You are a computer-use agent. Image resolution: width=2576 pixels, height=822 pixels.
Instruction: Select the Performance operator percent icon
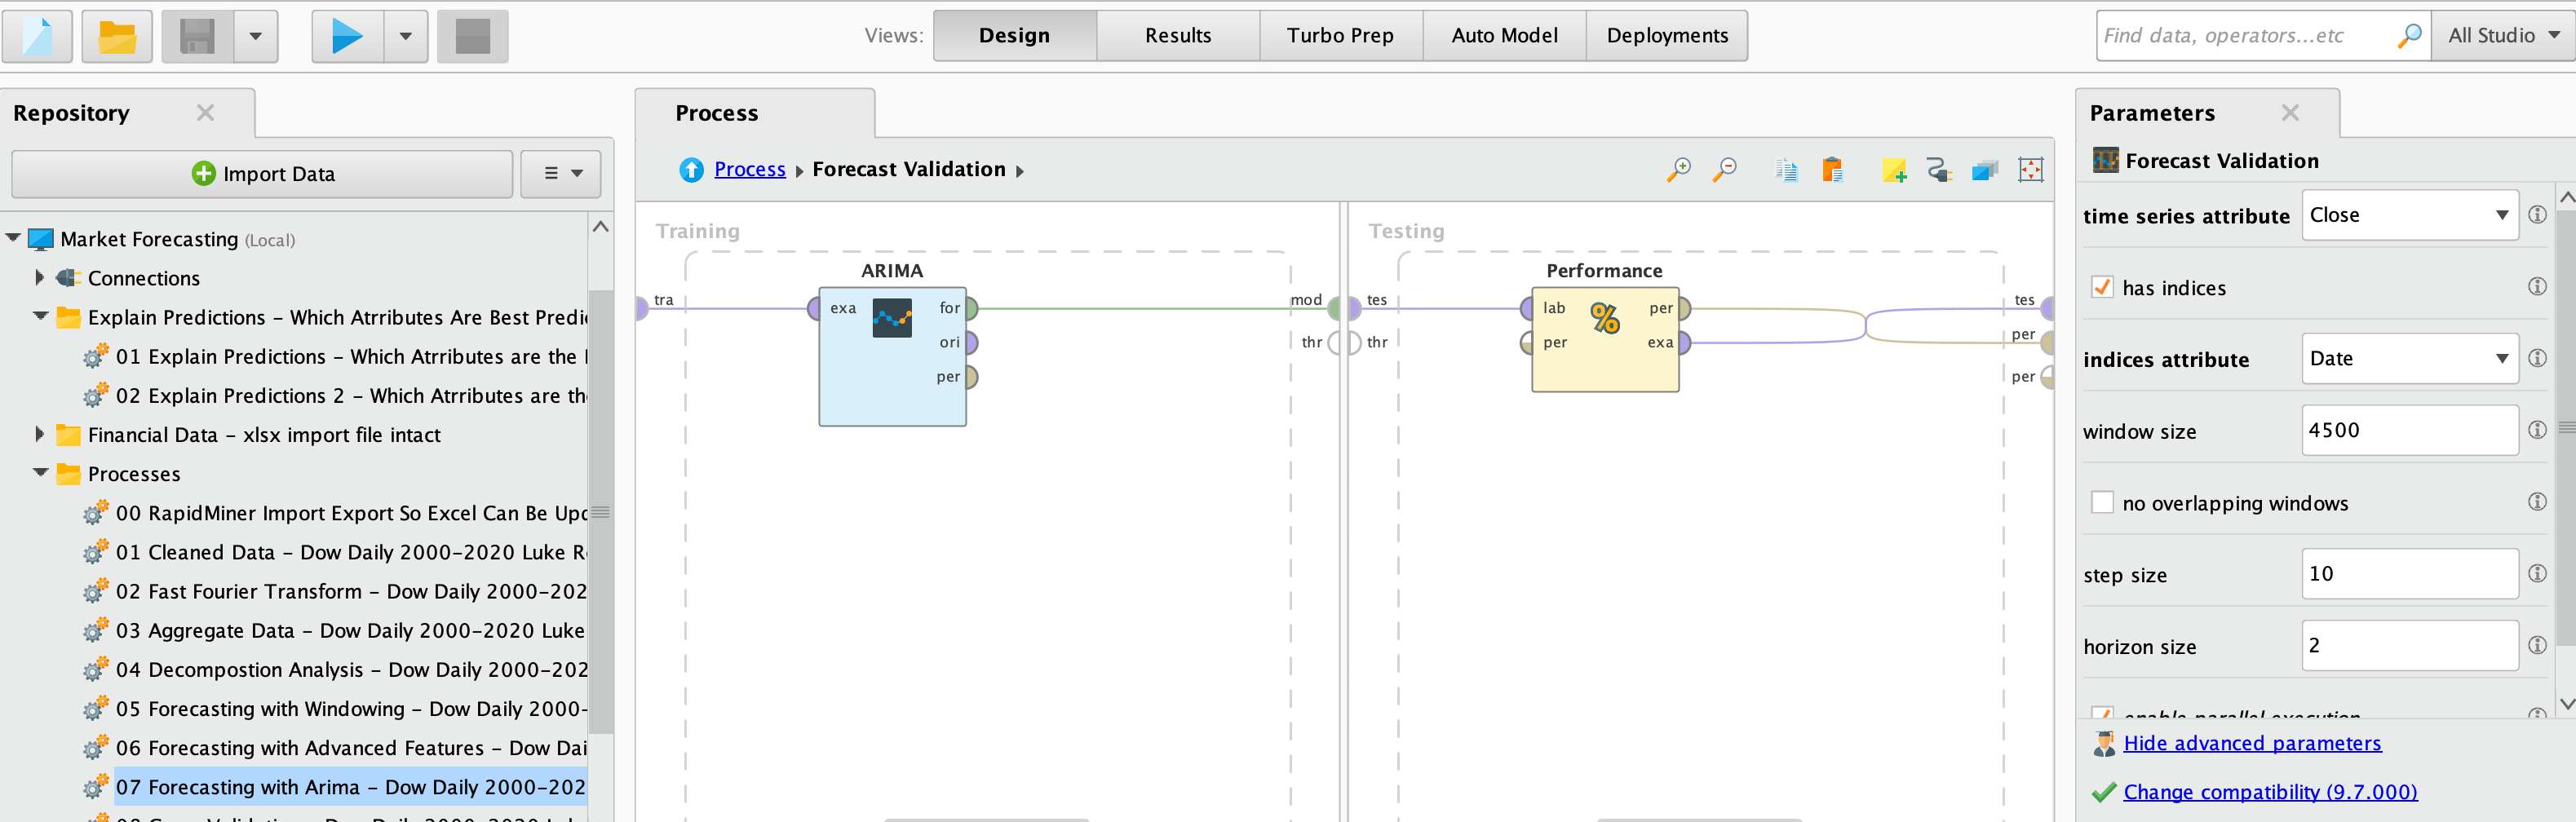point(1605,318)
